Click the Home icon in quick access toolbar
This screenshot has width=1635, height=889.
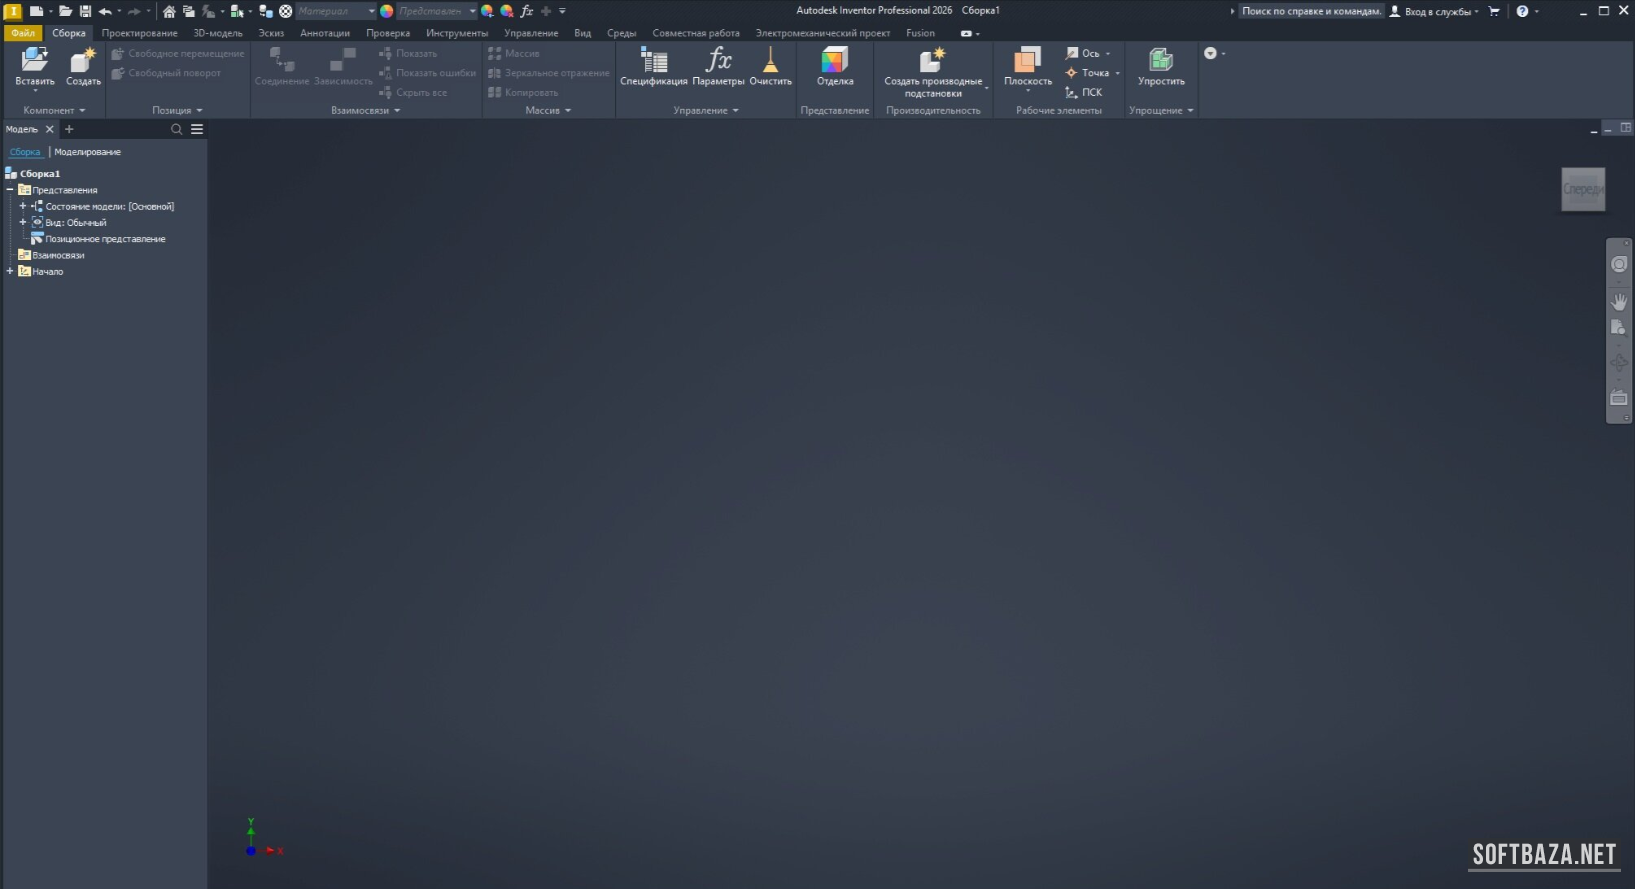click(169, 11)
